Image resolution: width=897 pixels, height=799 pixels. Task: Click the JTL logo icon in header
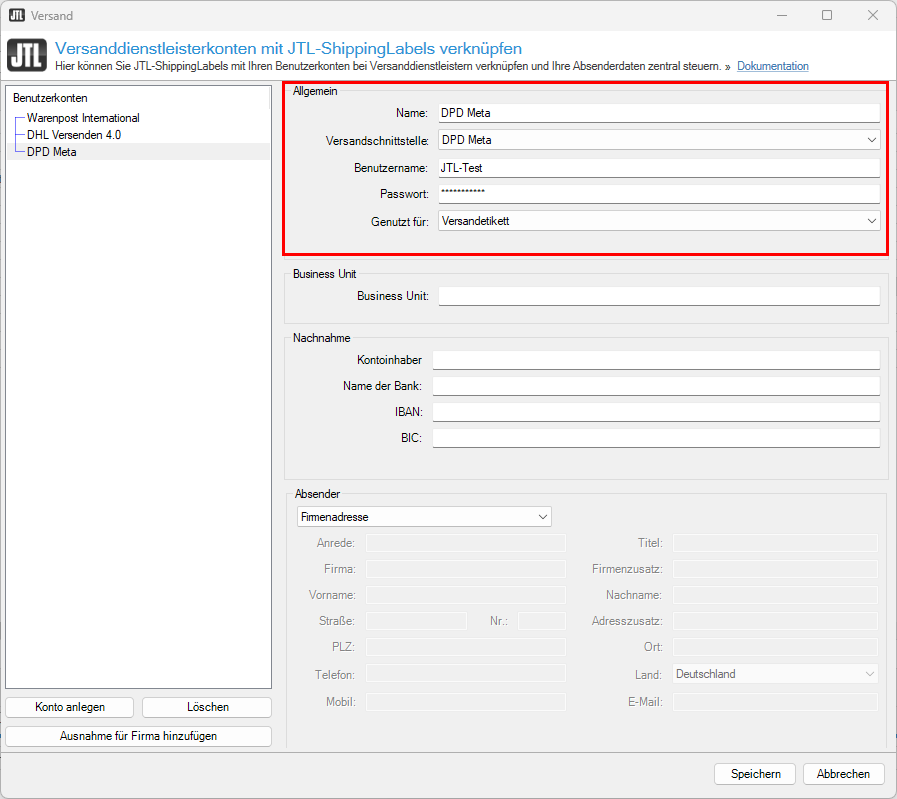click(27, 57)
